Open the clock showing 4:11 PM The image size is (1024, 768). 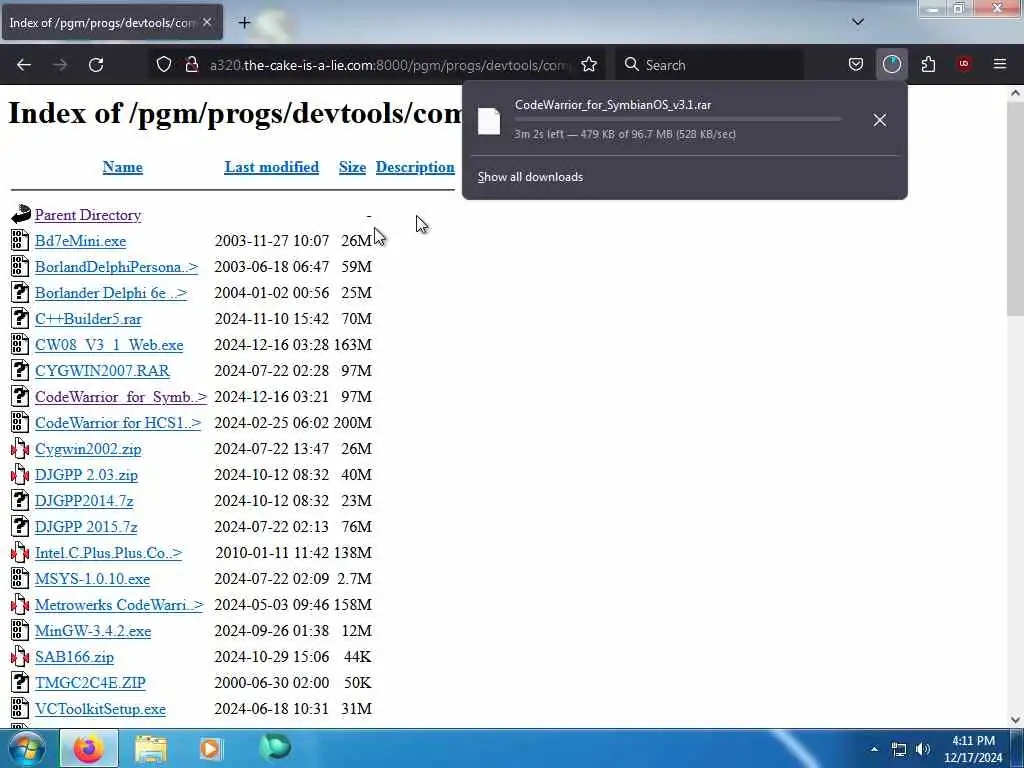pyautogui.click(x=973, y=749)
